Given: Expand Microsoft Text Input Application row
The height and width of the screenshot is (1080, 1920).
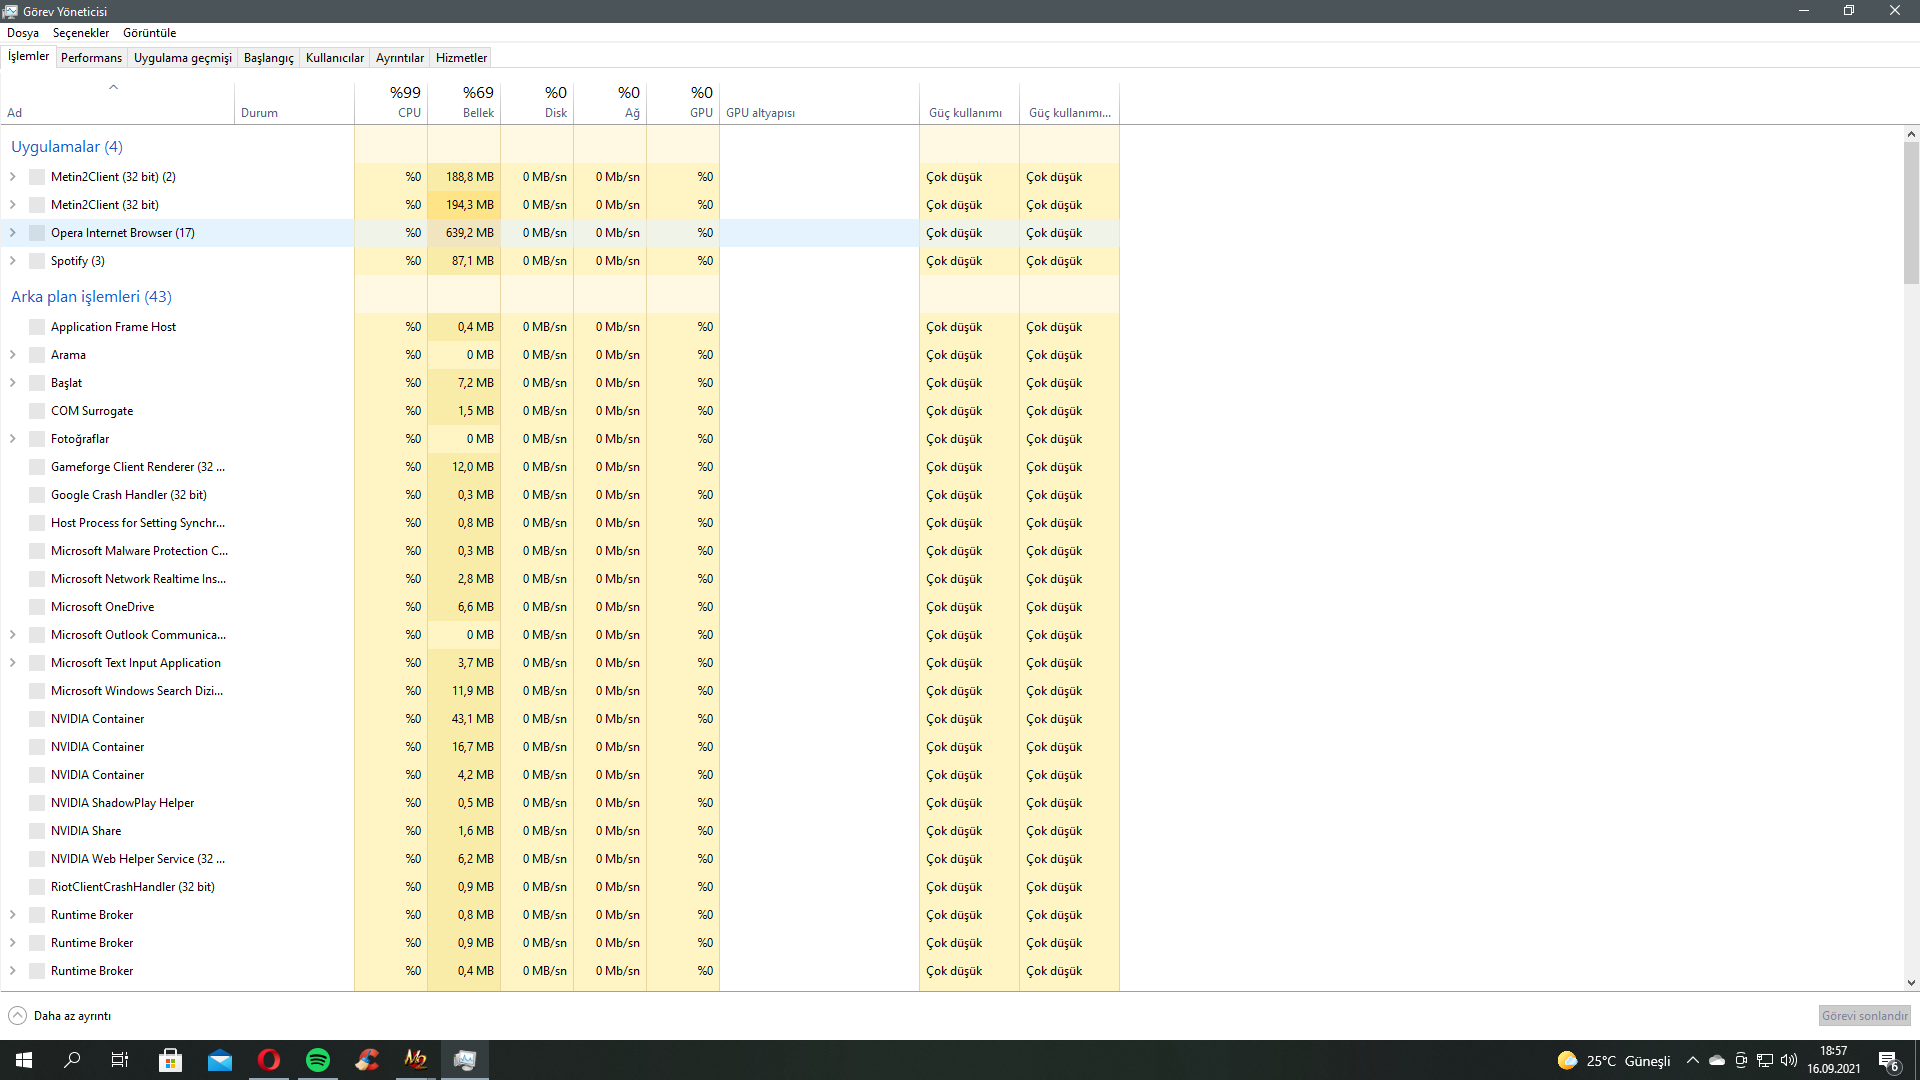Looking at the screenshot, I should tap(13, 663).
